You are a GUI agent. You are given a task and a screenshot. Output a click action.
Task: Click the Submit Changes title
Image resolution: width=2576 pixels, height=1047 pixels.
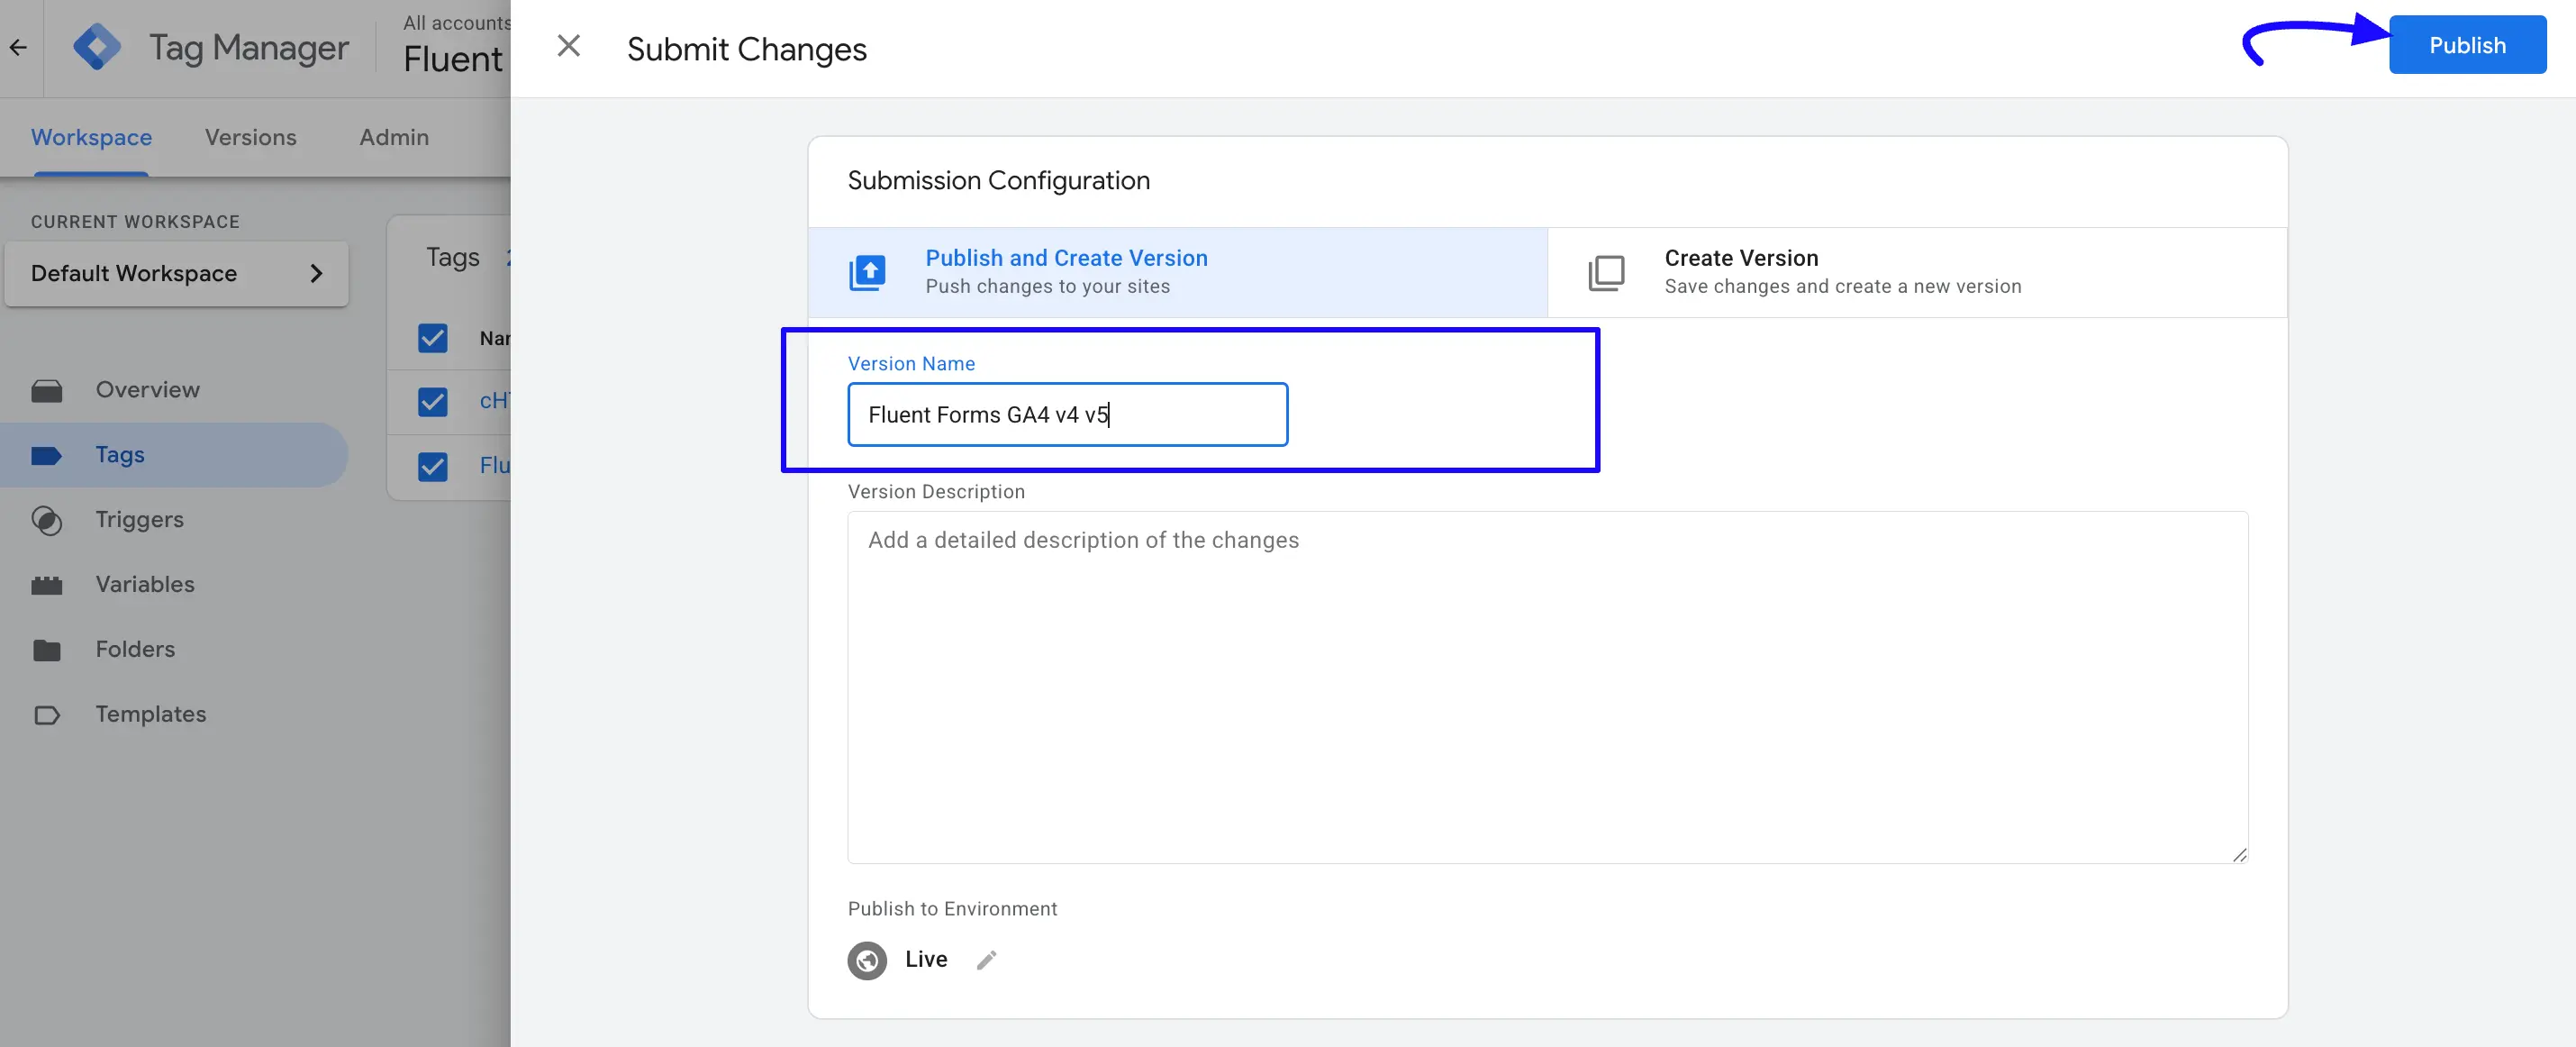coord(746,49)
